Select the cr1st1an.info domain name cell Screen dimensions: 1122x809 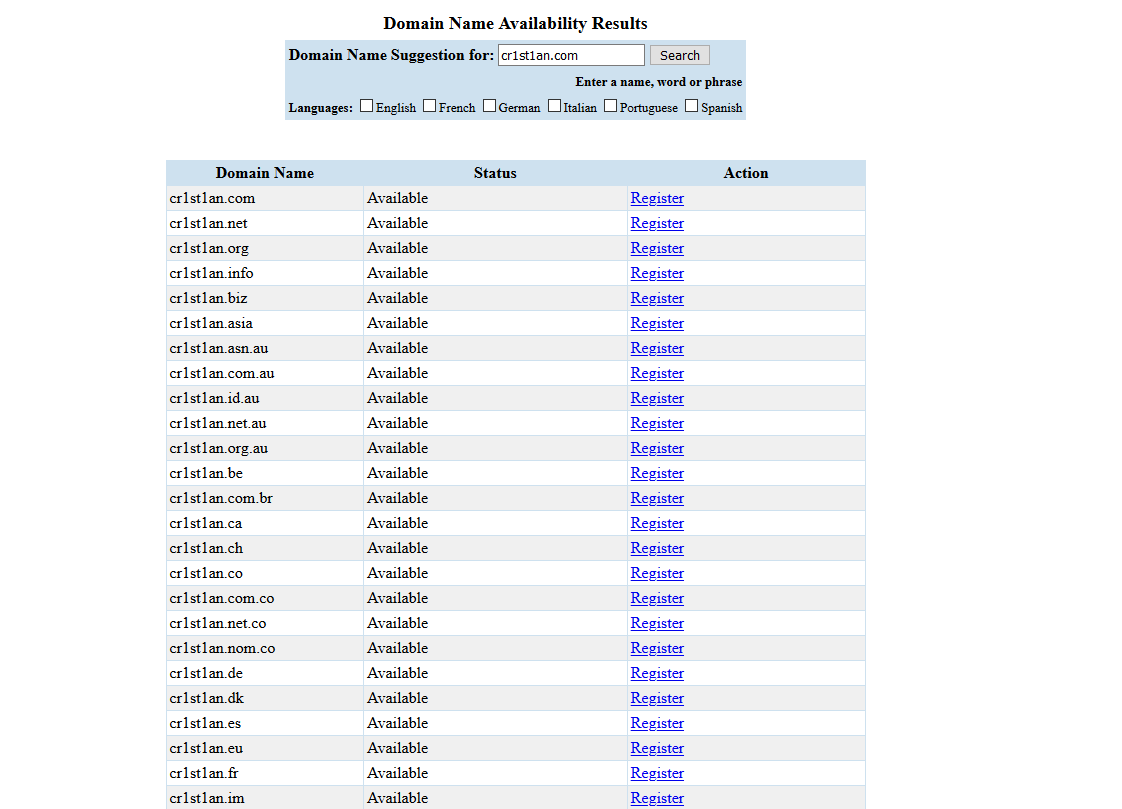click(265, 273)
